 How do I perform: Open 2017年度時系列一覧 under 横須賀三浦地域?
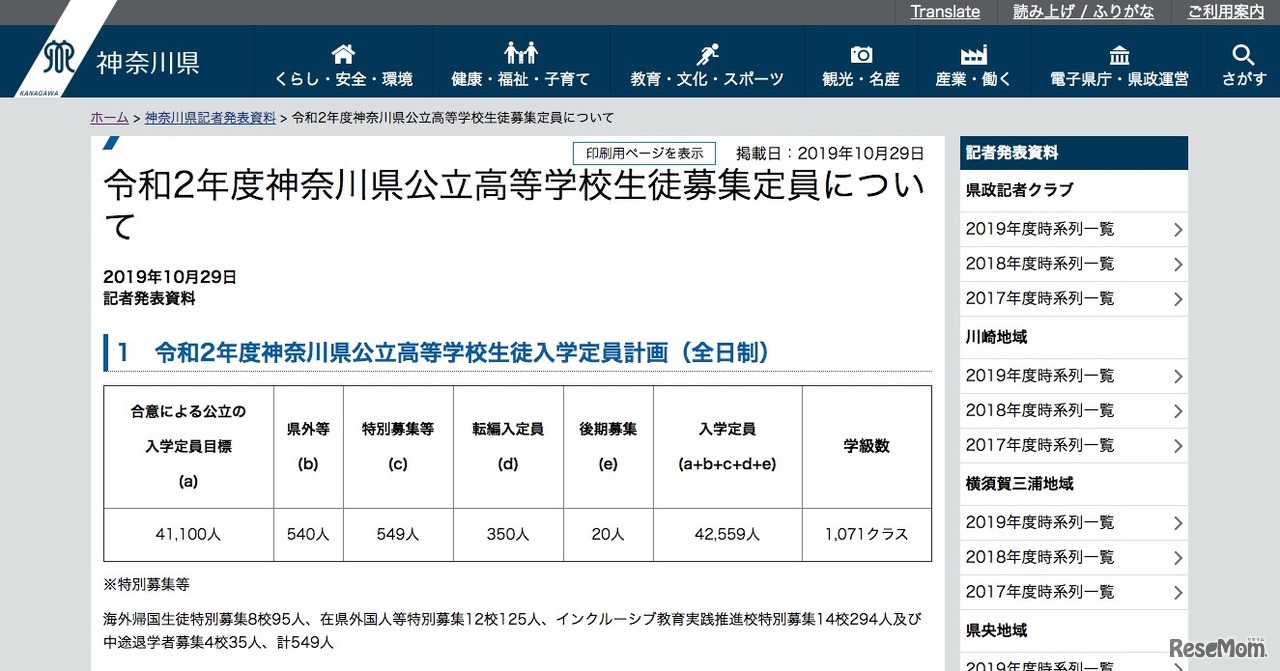coord(1073,592)
